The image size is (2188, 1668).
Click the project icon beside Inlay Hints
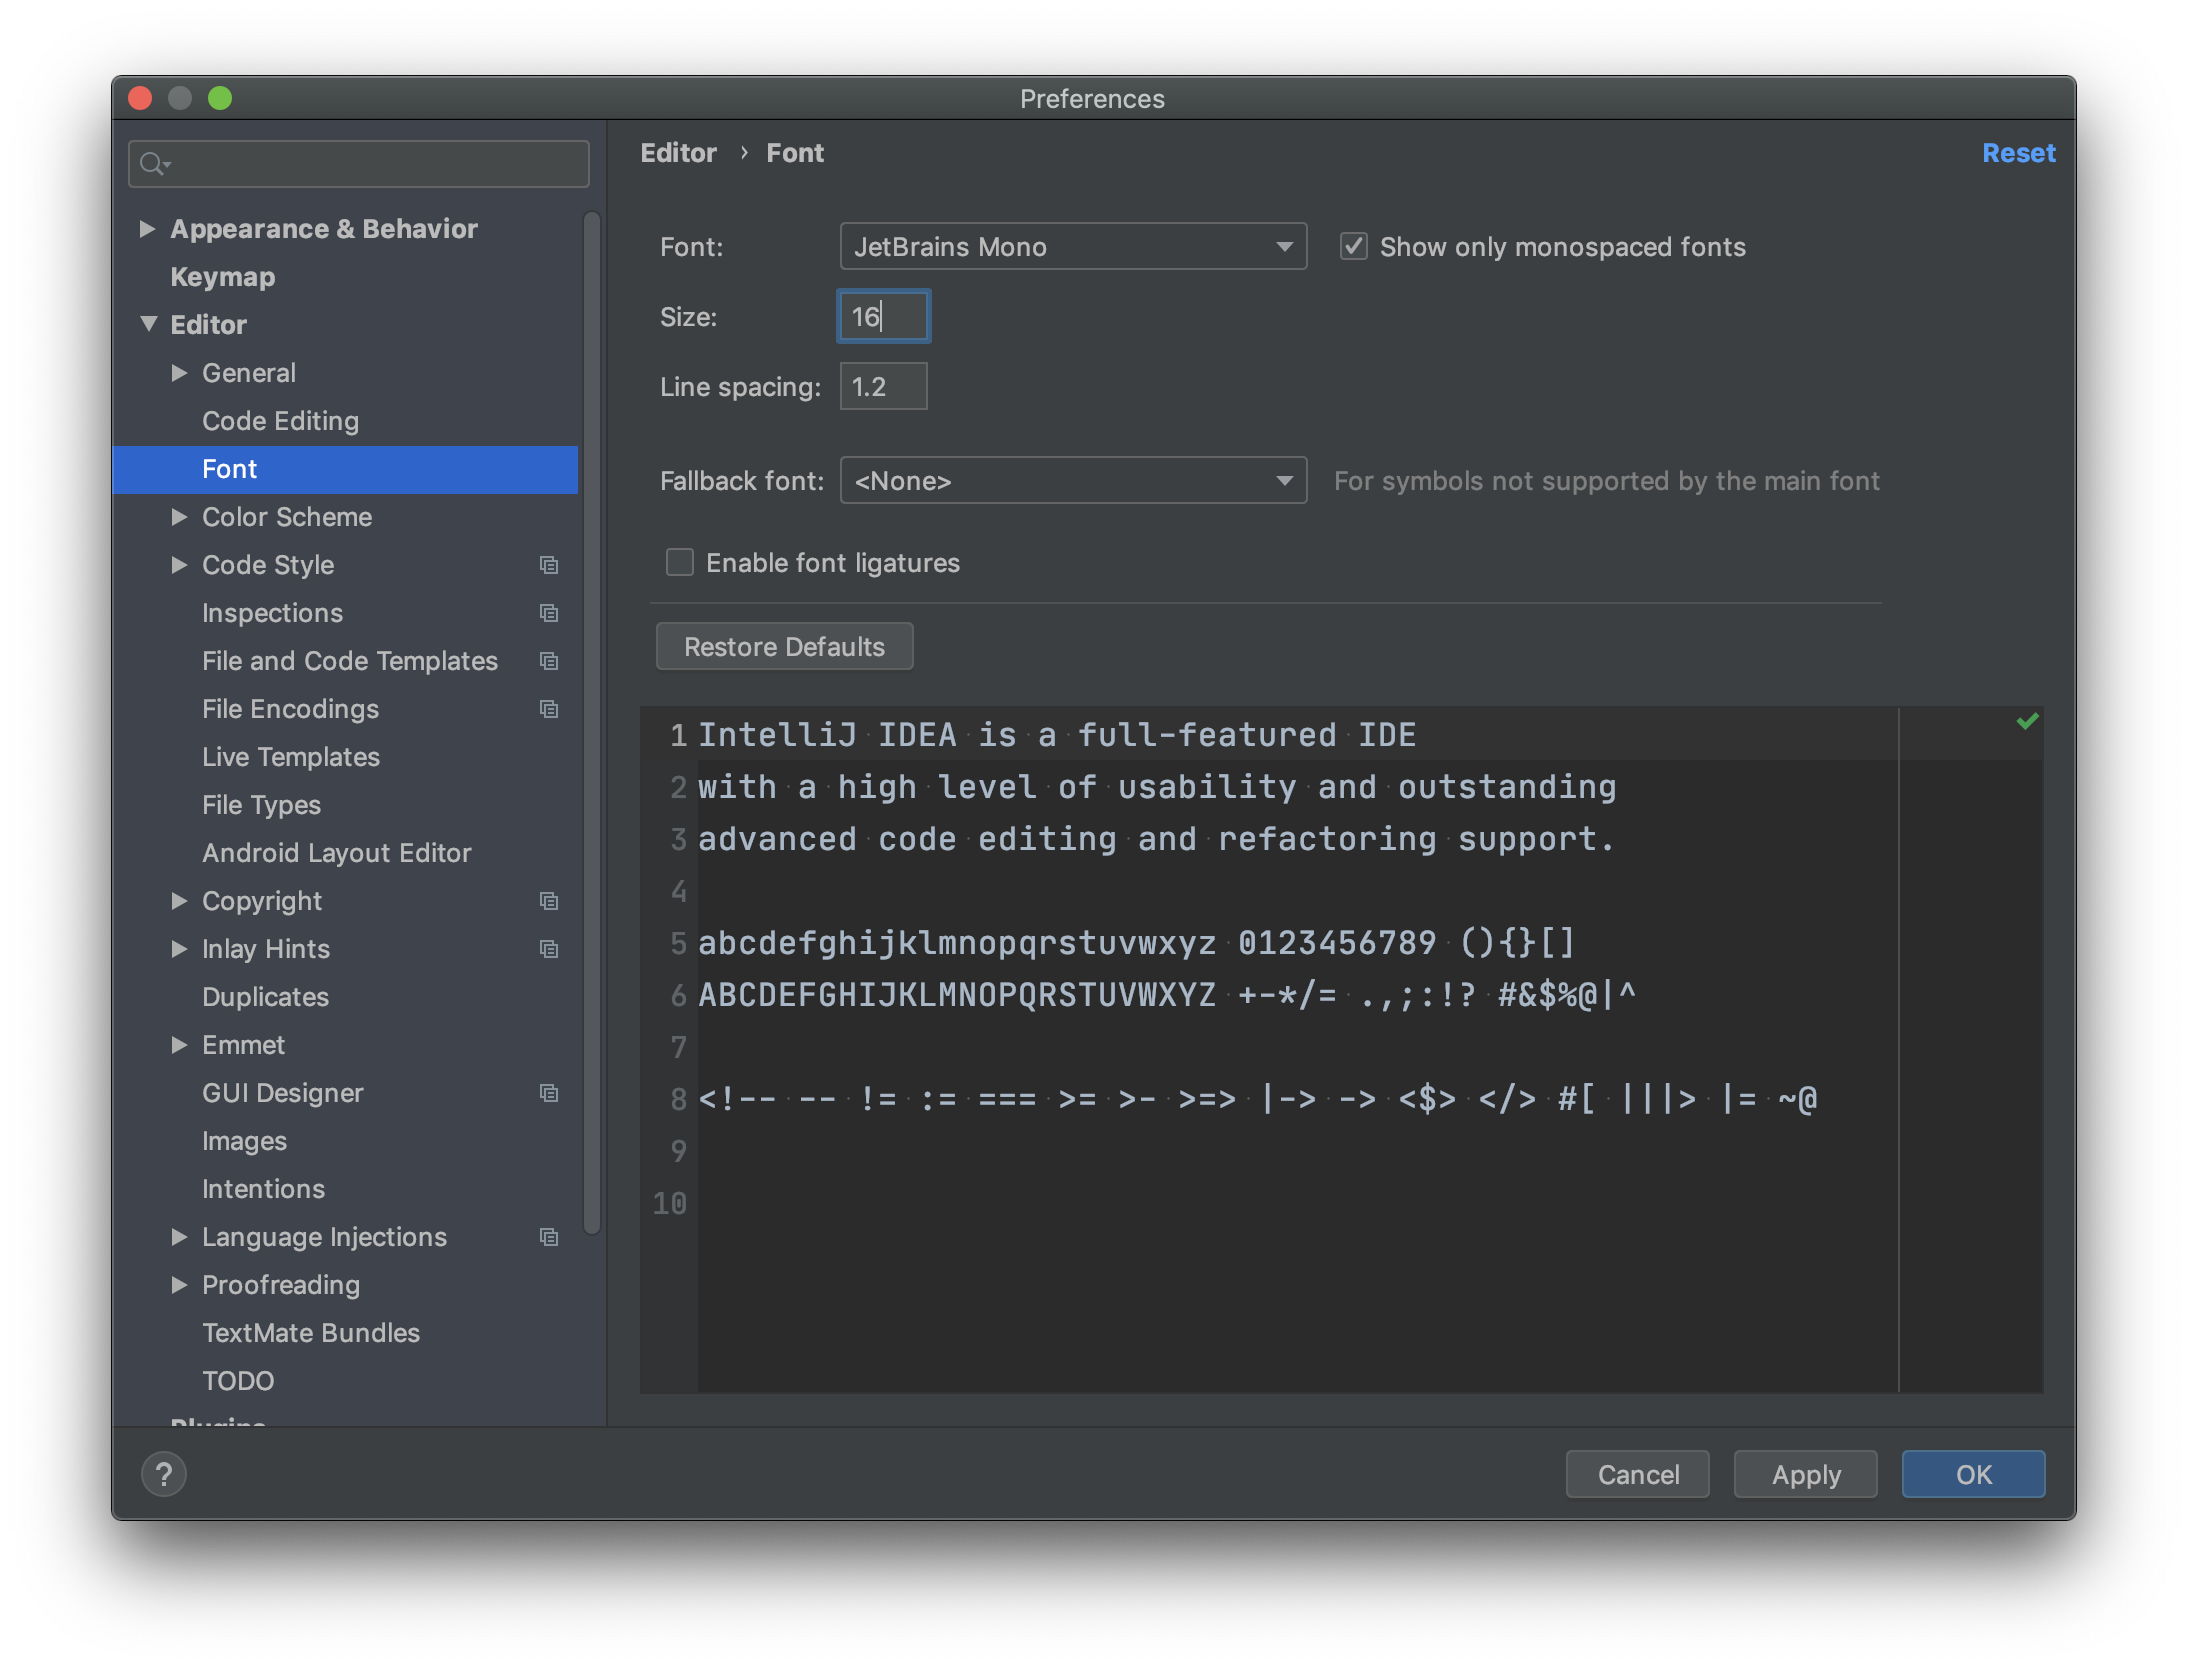(x=549, y=949)
